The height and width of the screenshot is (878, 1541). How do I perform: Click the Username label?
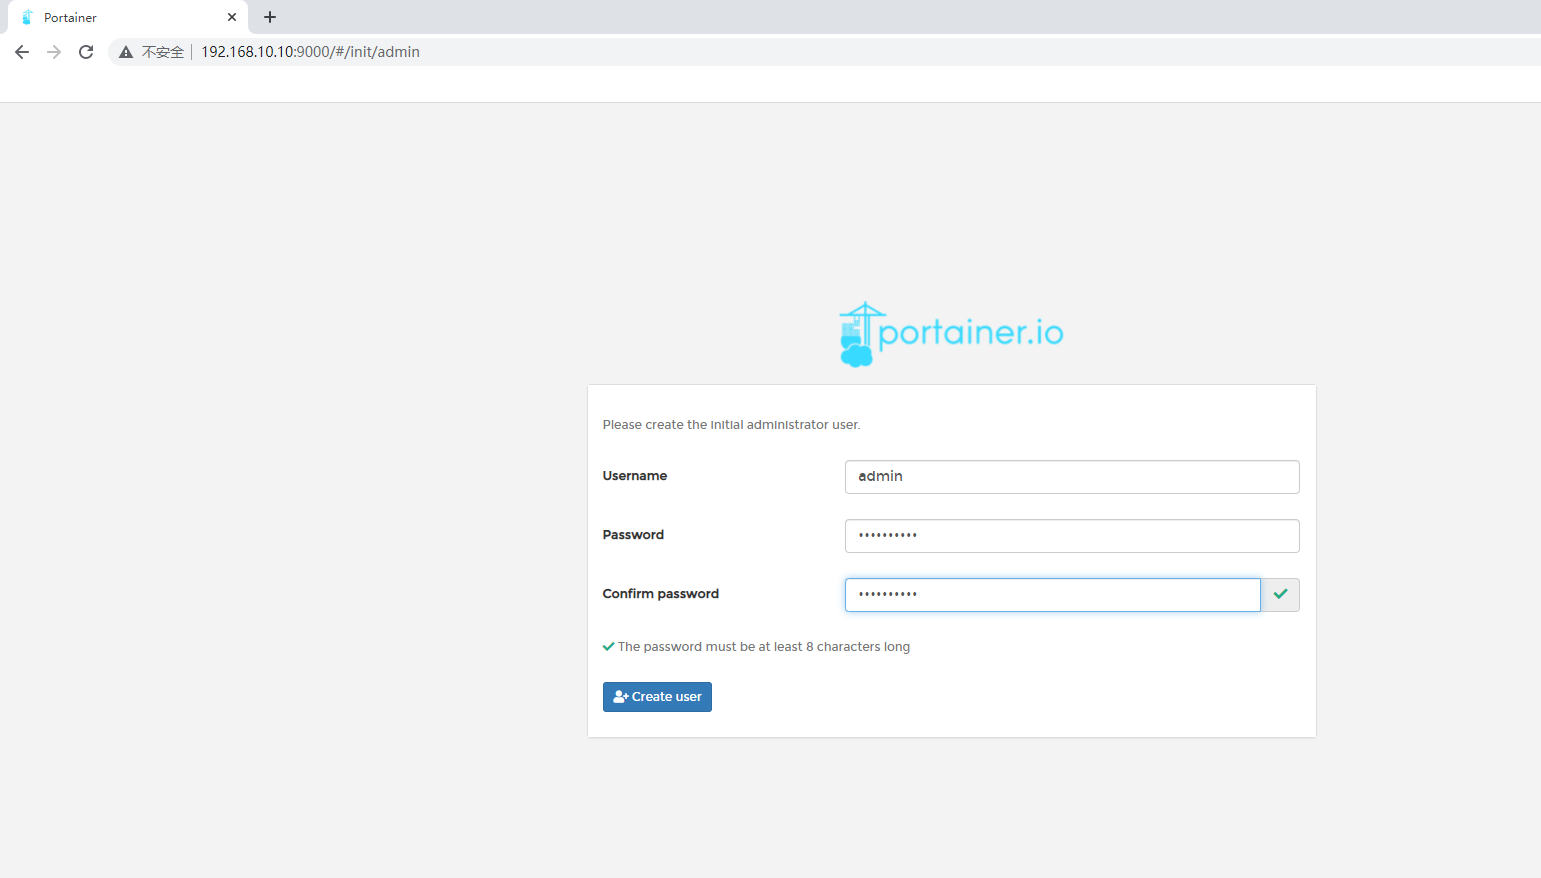click(634, 476)
